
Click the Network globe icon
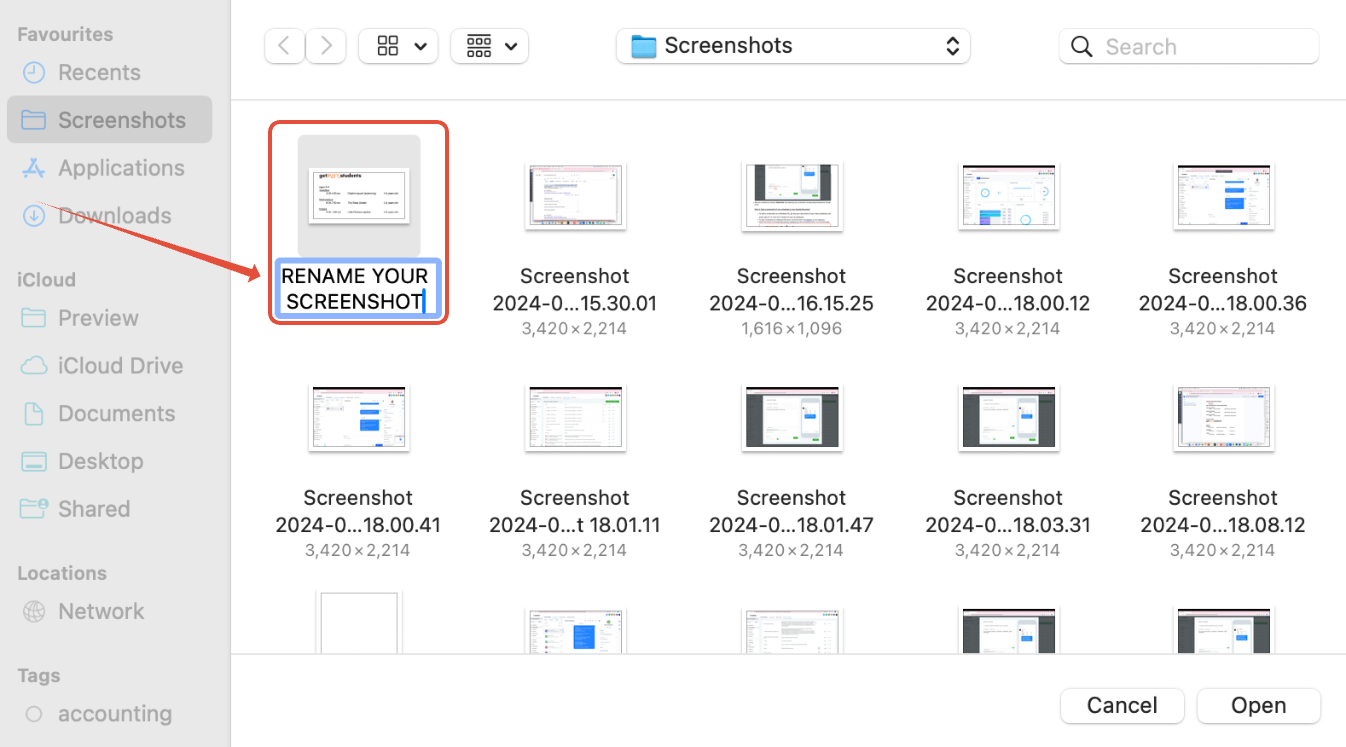pos(34,611)
